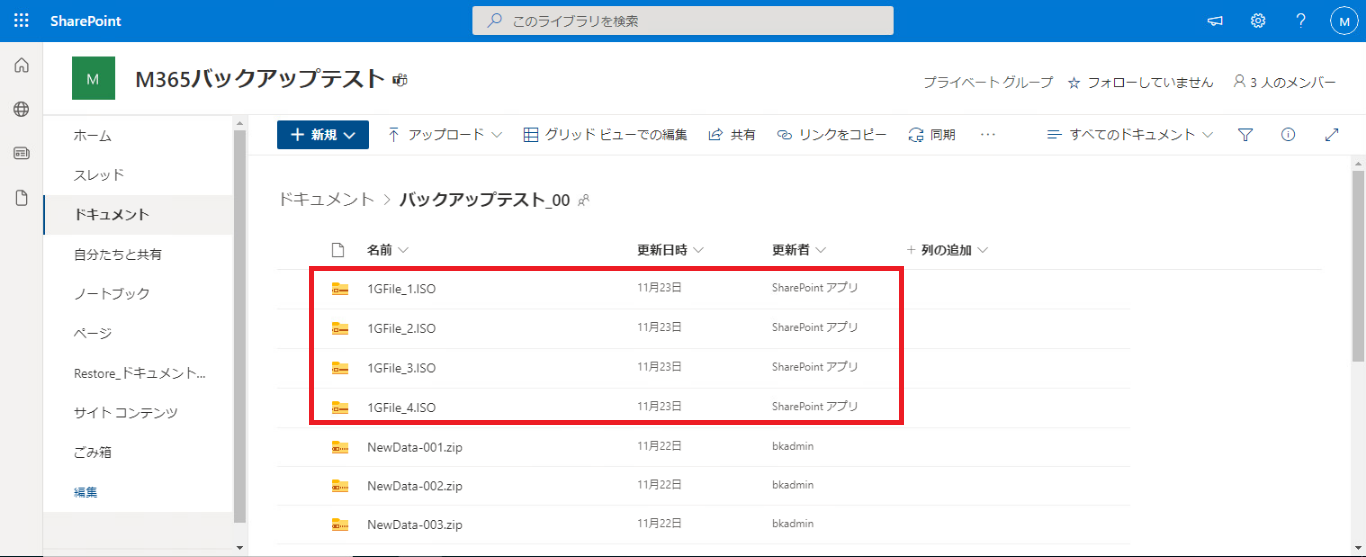Select ホーム in the left navigation
The image size is (1366, 557).
point(93,136)
